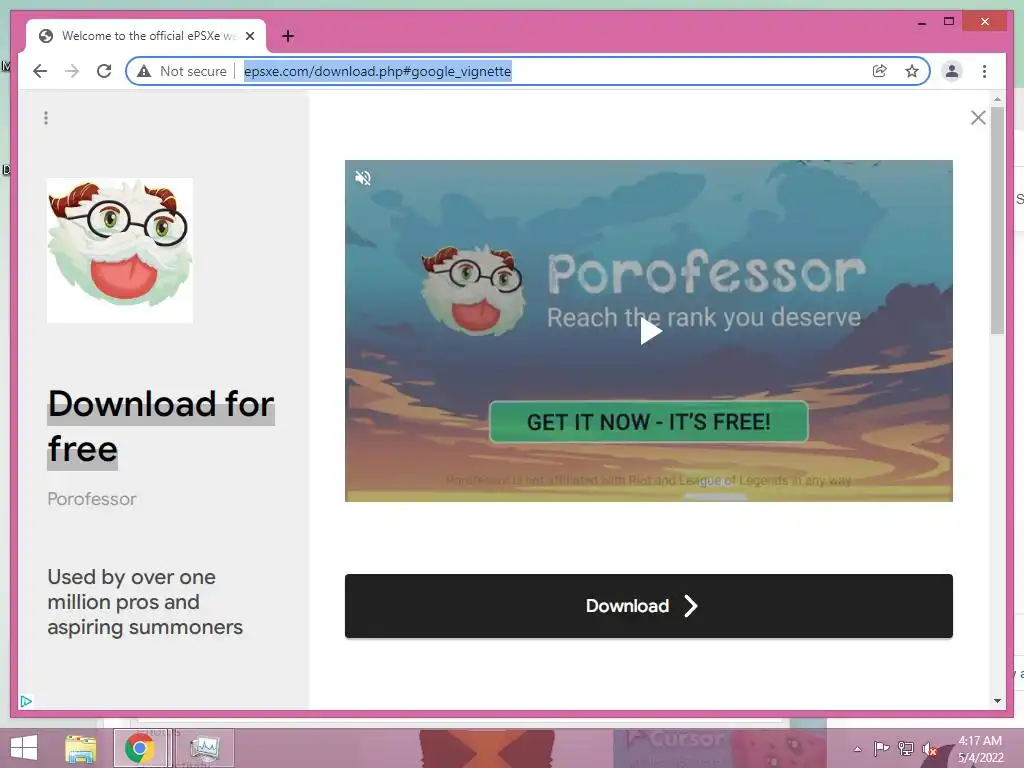The image size is (1024, 768).
Task: Click the page scrollbar up arrow
Action: (x=997, y=99)
